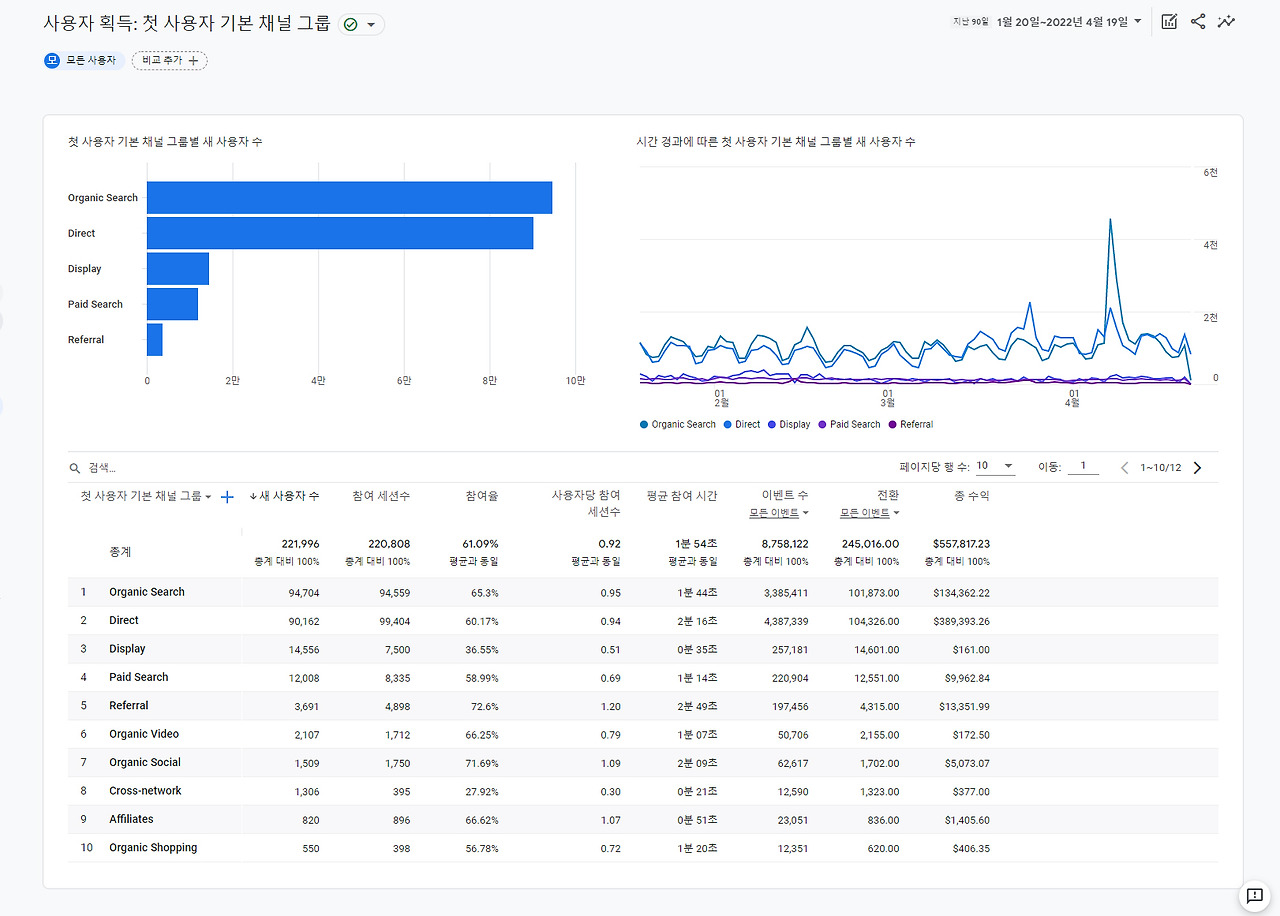Select the Paid Search row name in the table

pos(139,677)
